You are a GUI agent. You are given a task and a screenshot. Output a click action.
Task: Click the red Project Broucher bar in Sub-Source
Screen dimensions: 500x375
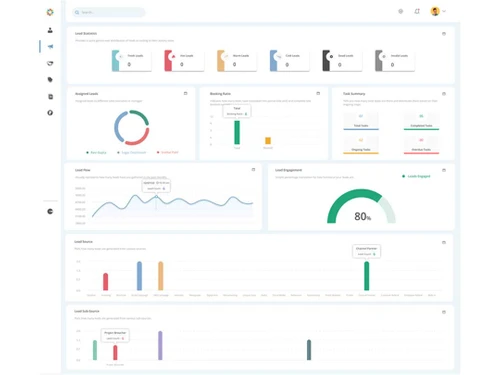pos(115,353)
